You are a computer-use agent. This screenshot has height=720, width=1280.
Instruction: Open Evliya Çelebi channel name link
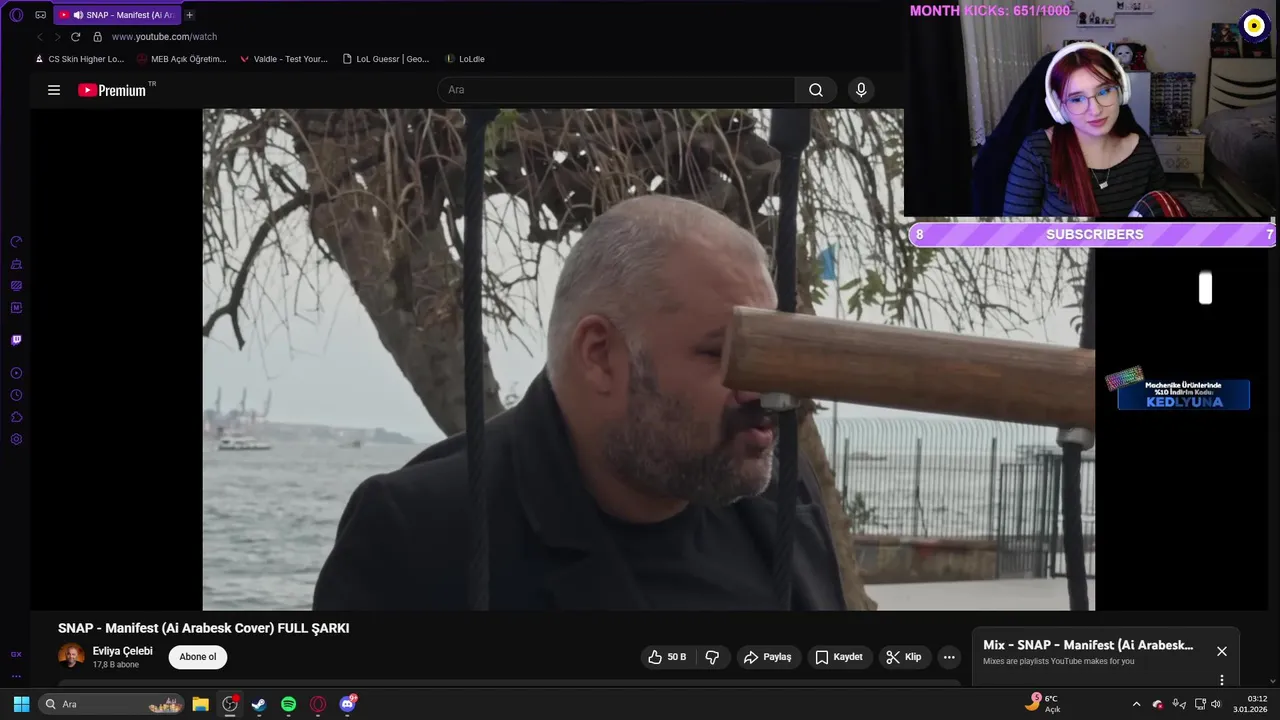(x=122, y=651)
